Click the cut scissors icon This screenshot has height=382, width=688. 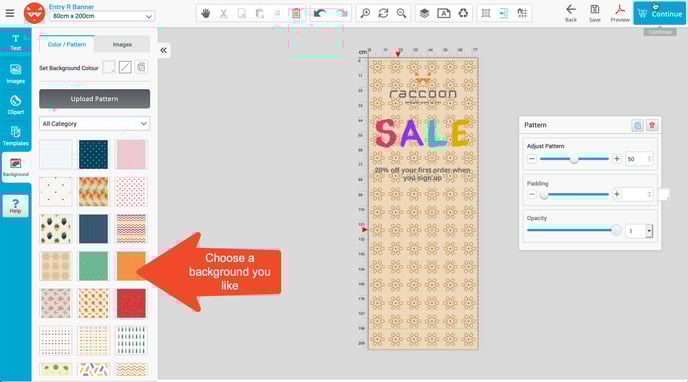click(x=223, y=14)
